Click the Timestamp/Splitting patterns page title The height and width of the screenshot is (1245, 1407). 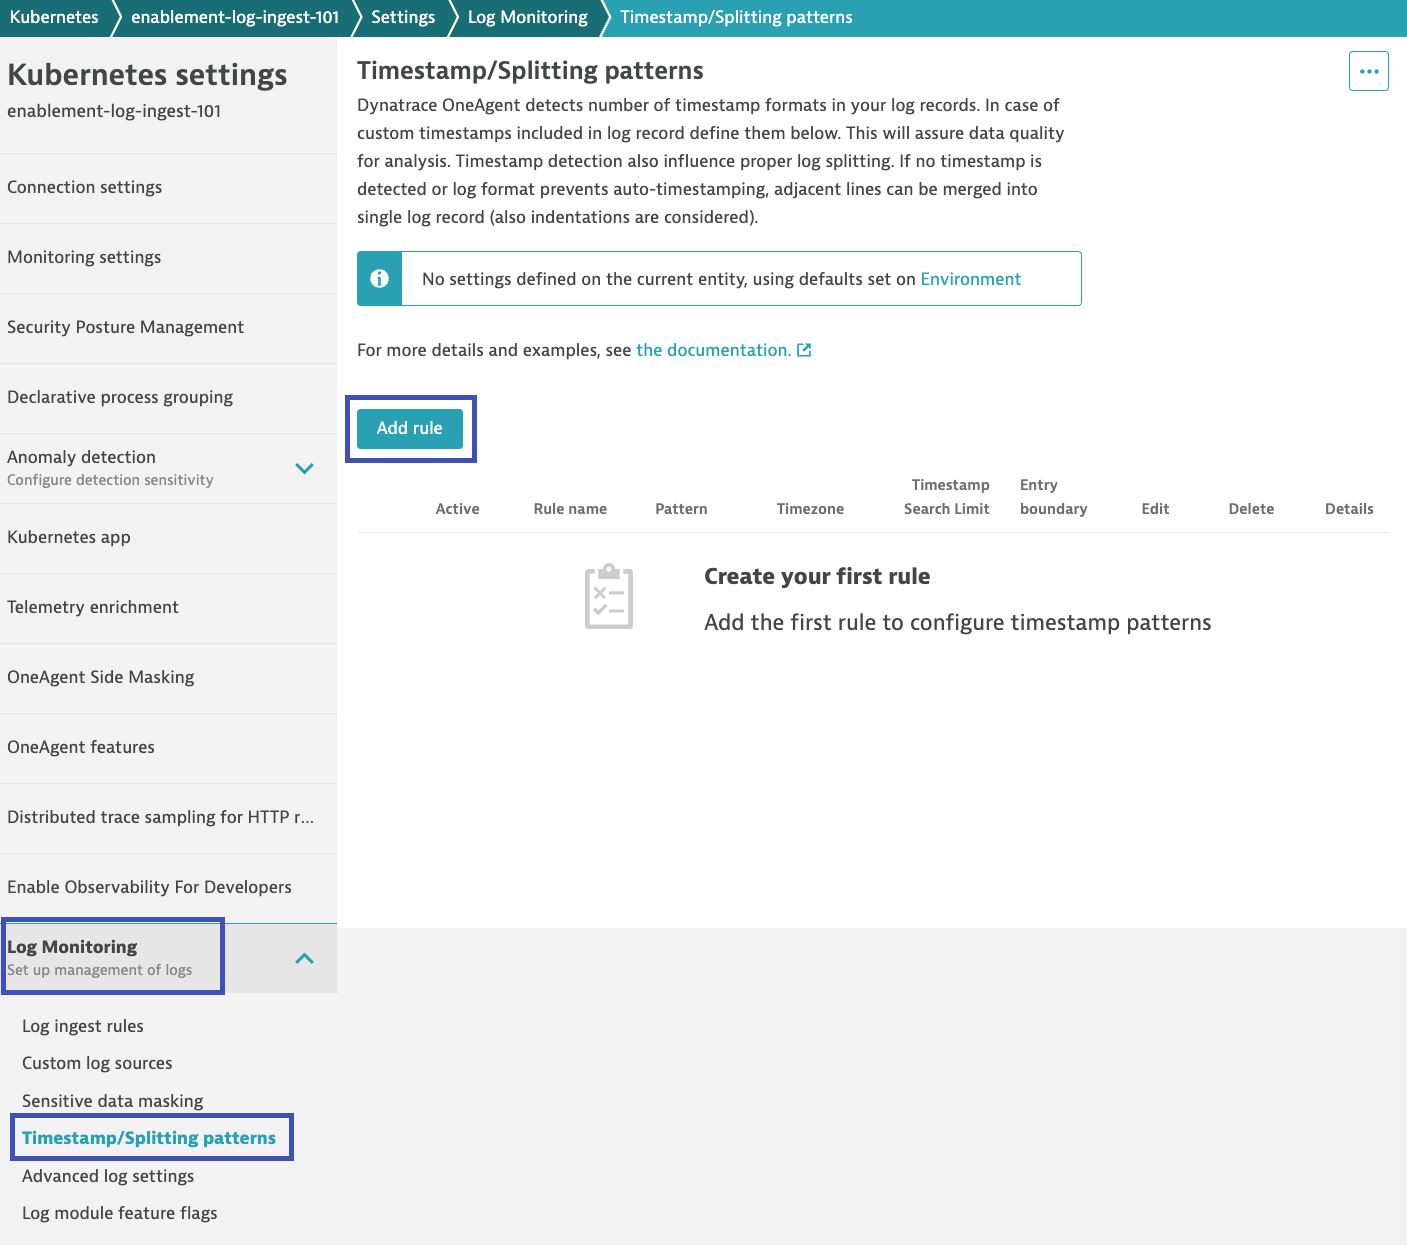click(530, 70)
